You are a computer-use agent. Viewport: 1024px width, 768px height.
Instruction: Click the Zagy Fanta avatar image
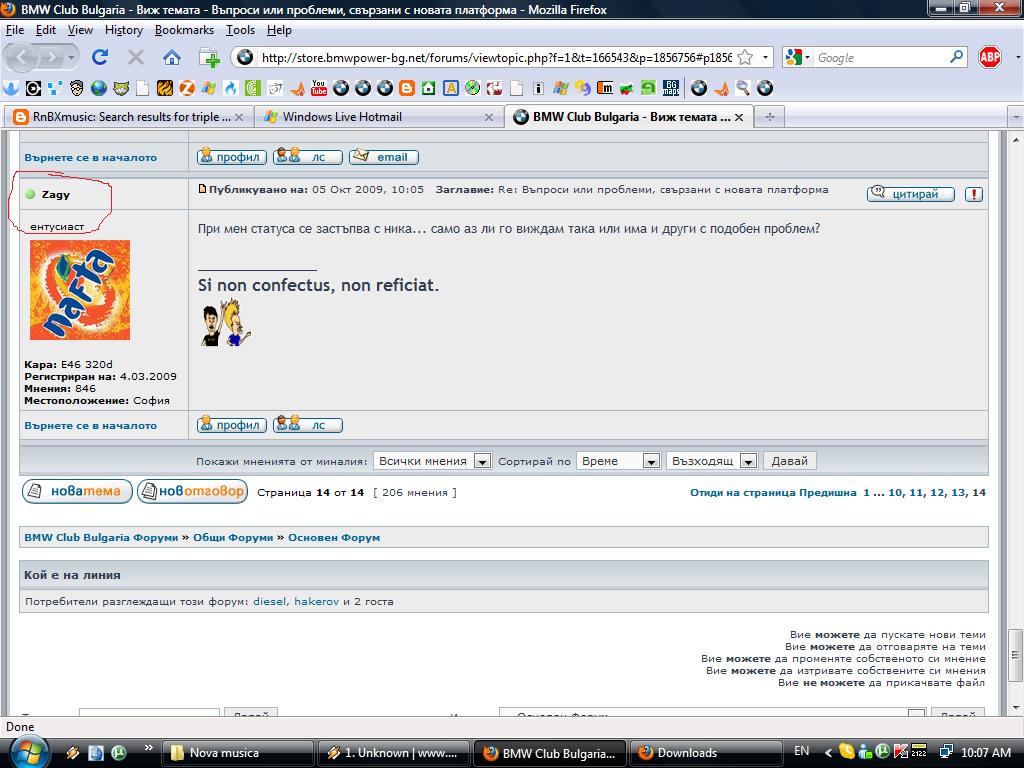[80, 290]
